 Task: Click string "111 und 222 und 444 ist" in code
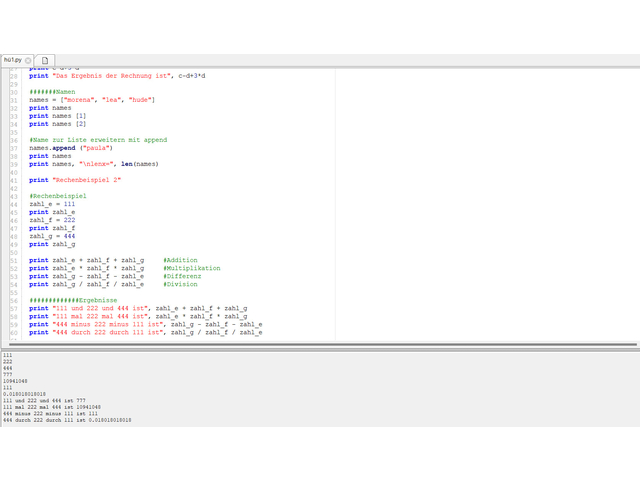coord(100,308)
